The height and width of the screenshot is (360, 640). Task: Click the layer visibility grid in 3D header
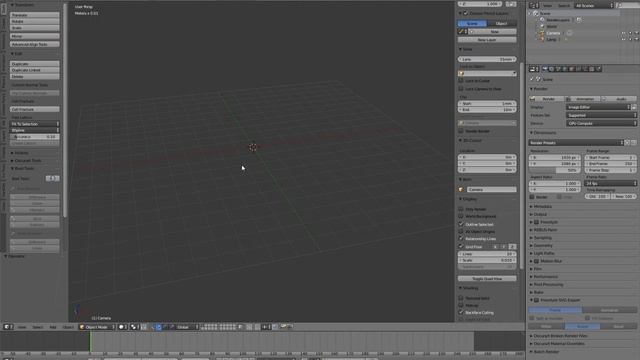[x=218, y=327]
